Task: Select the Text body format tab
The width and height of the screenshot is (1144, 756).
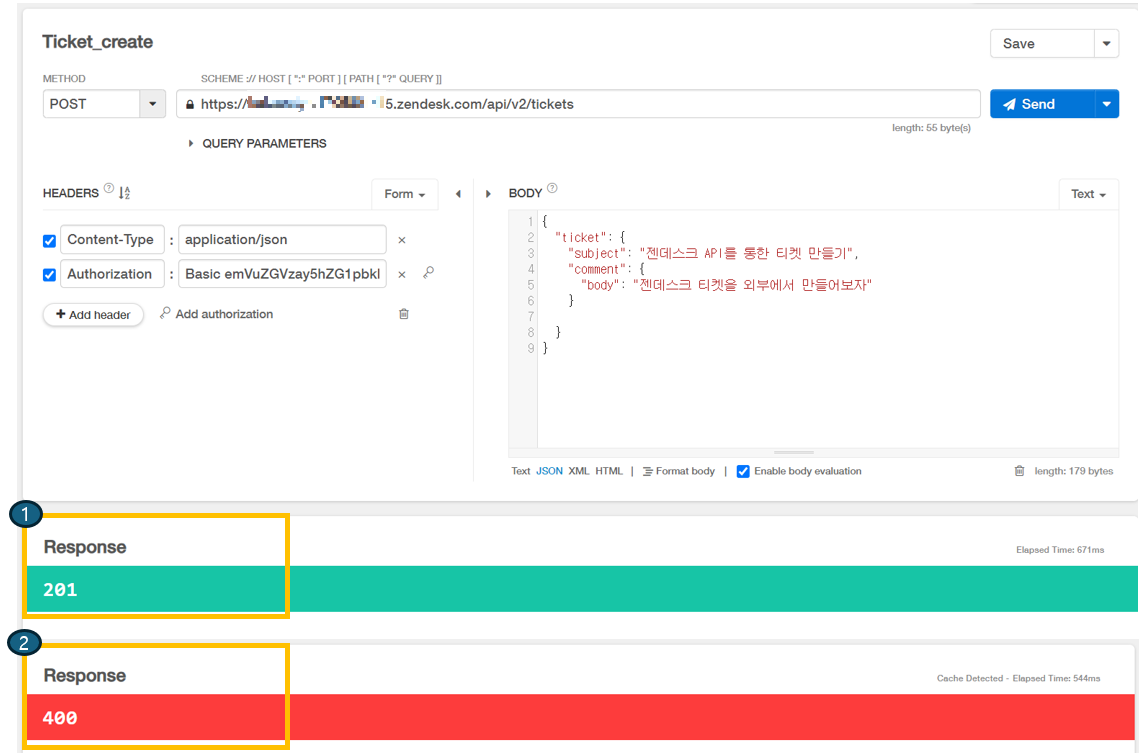Action: [x=520, y=471]
